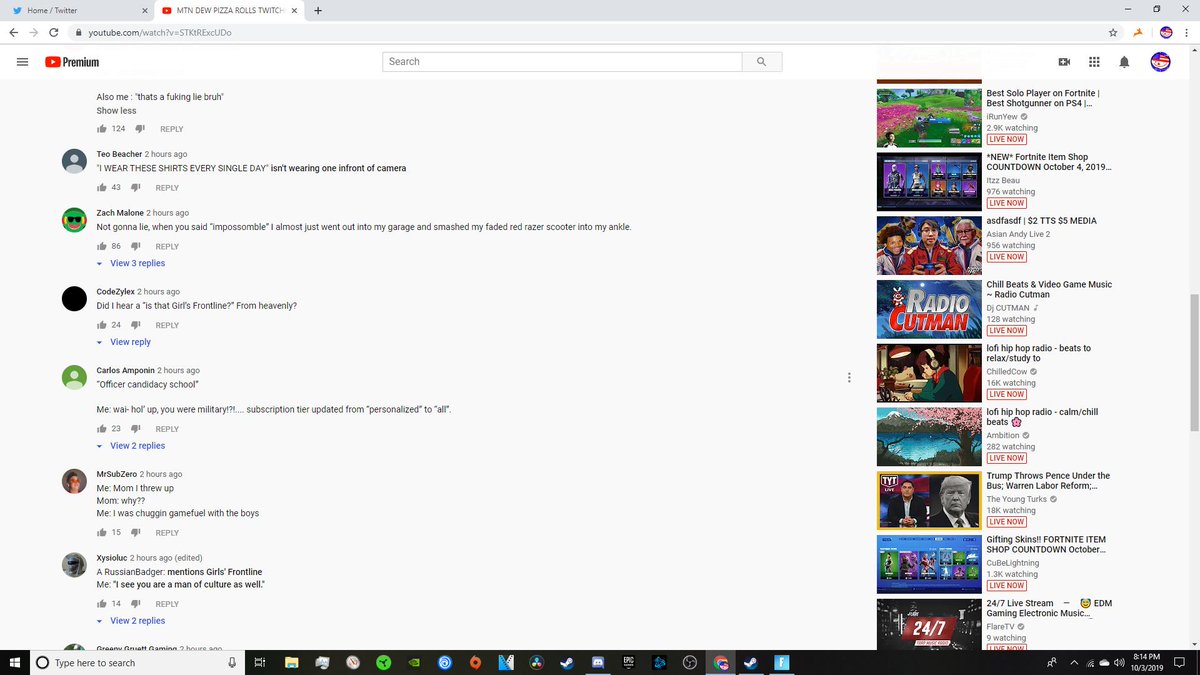Open Discord from the taskbar
The width and height of the screenshot is (1200, 675).
(x=600, y=662)
